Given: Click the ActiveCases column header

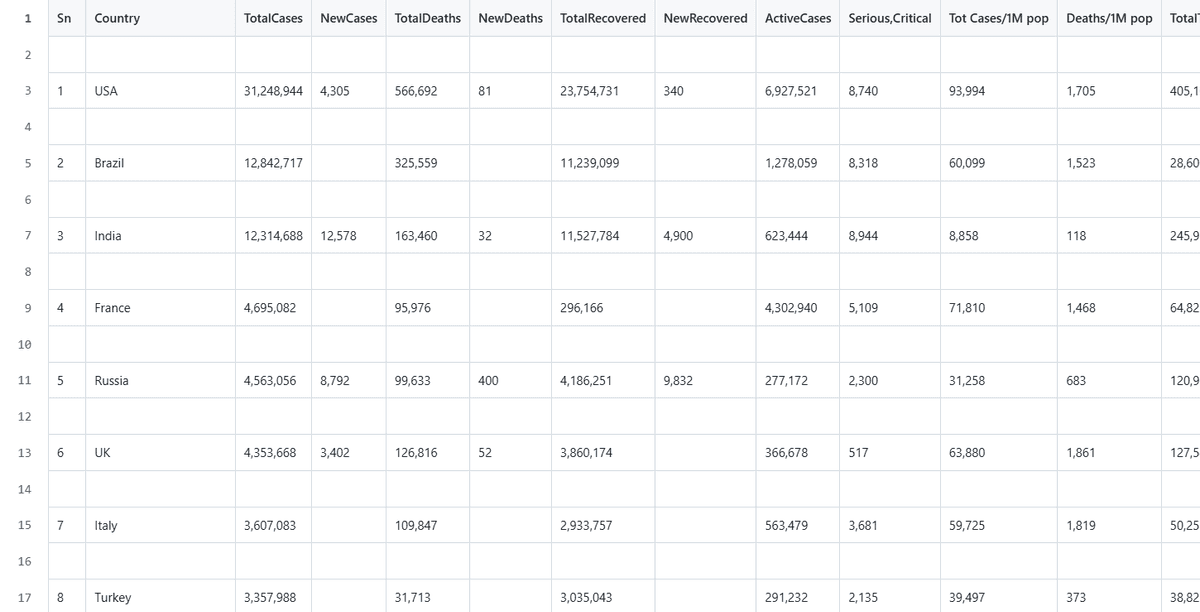Looking at the screenshot, I should tap(798, 18).
